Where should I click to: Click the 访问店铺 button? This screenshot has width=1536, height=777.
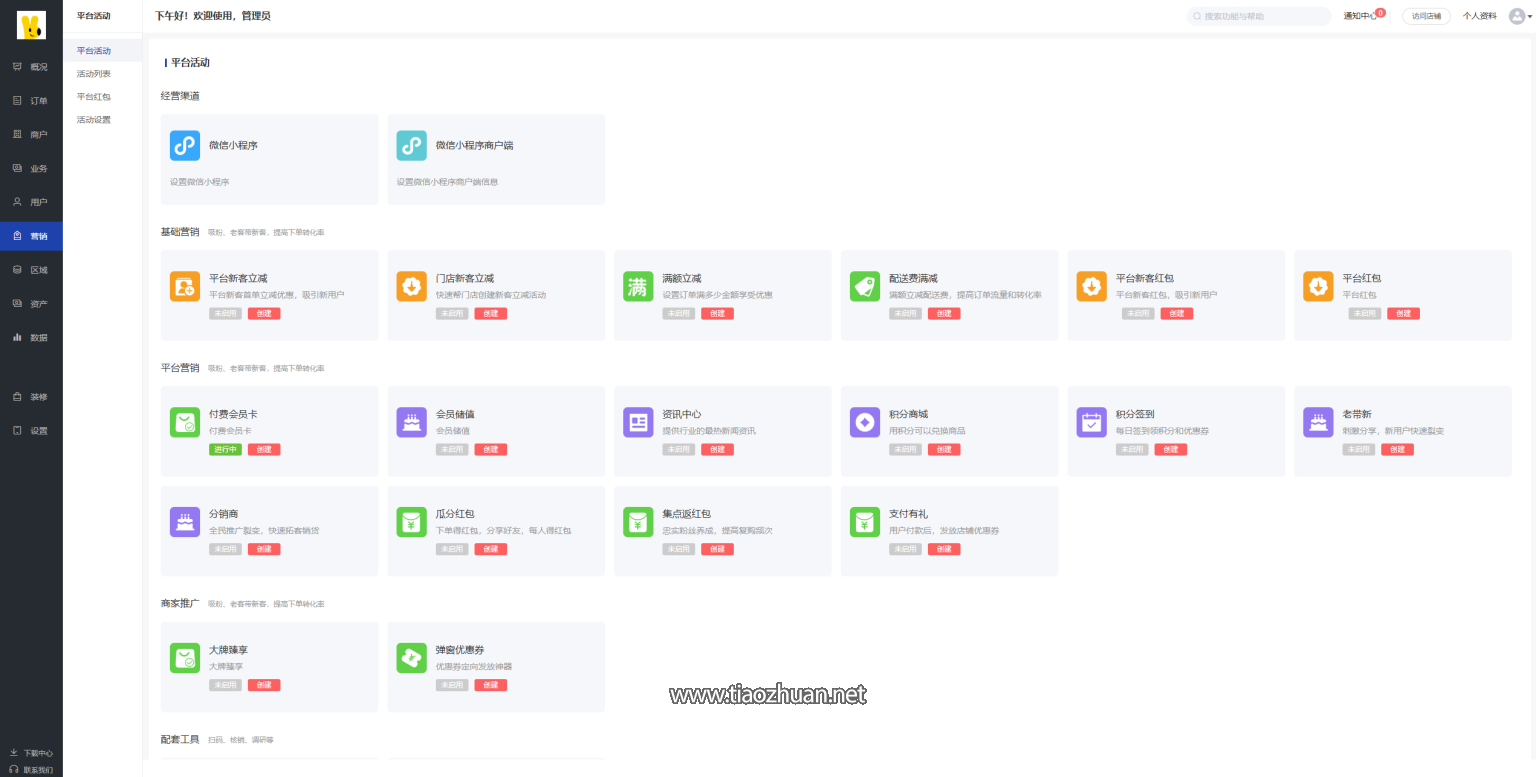pos(1426,16)
